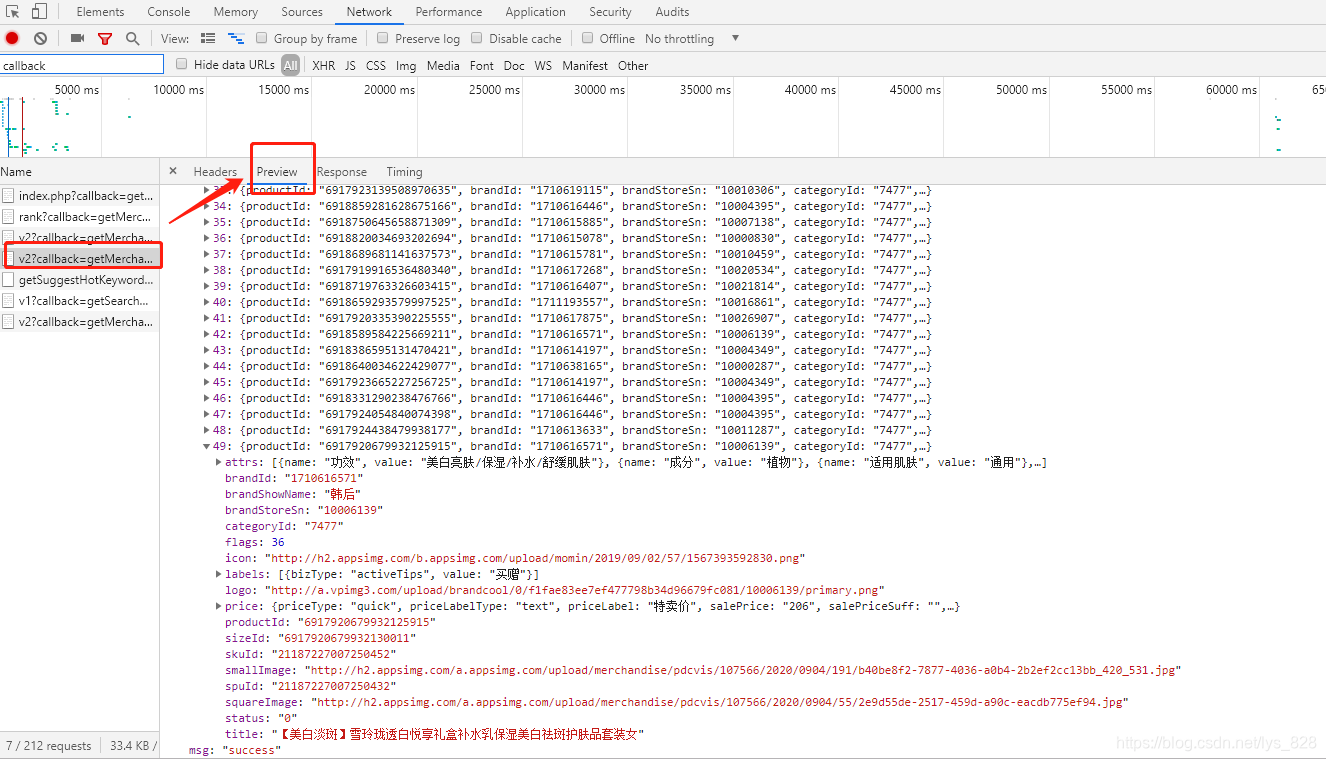
Task: Select request index.php?callback=get...
Action: pos(86,196)
